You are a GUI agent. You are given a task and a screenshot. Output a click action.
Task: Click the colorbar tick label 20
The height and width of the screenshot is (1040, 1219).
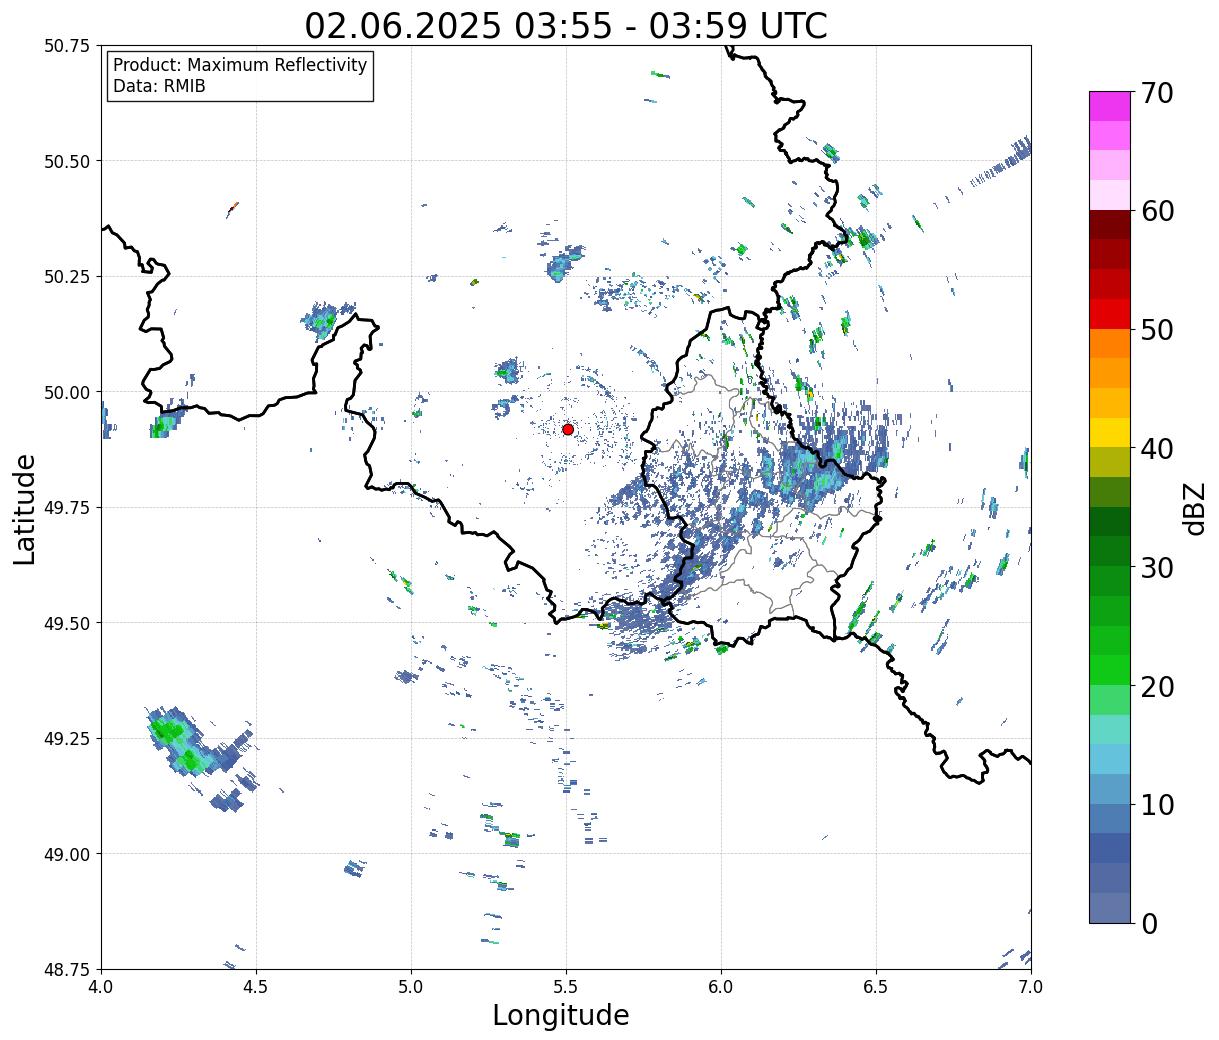point(1157,686)
